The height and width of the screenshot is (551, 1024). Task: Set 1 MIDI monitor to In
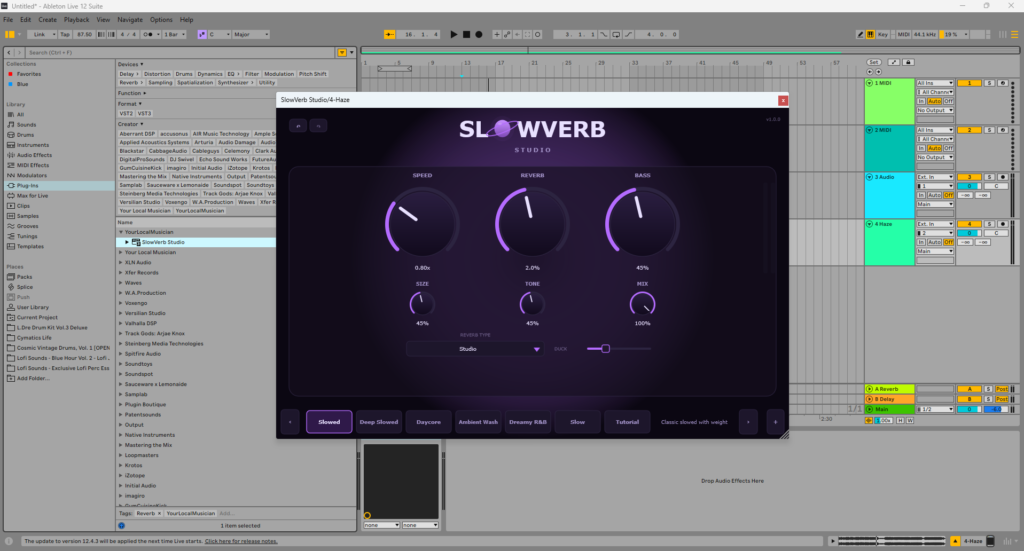921,101
